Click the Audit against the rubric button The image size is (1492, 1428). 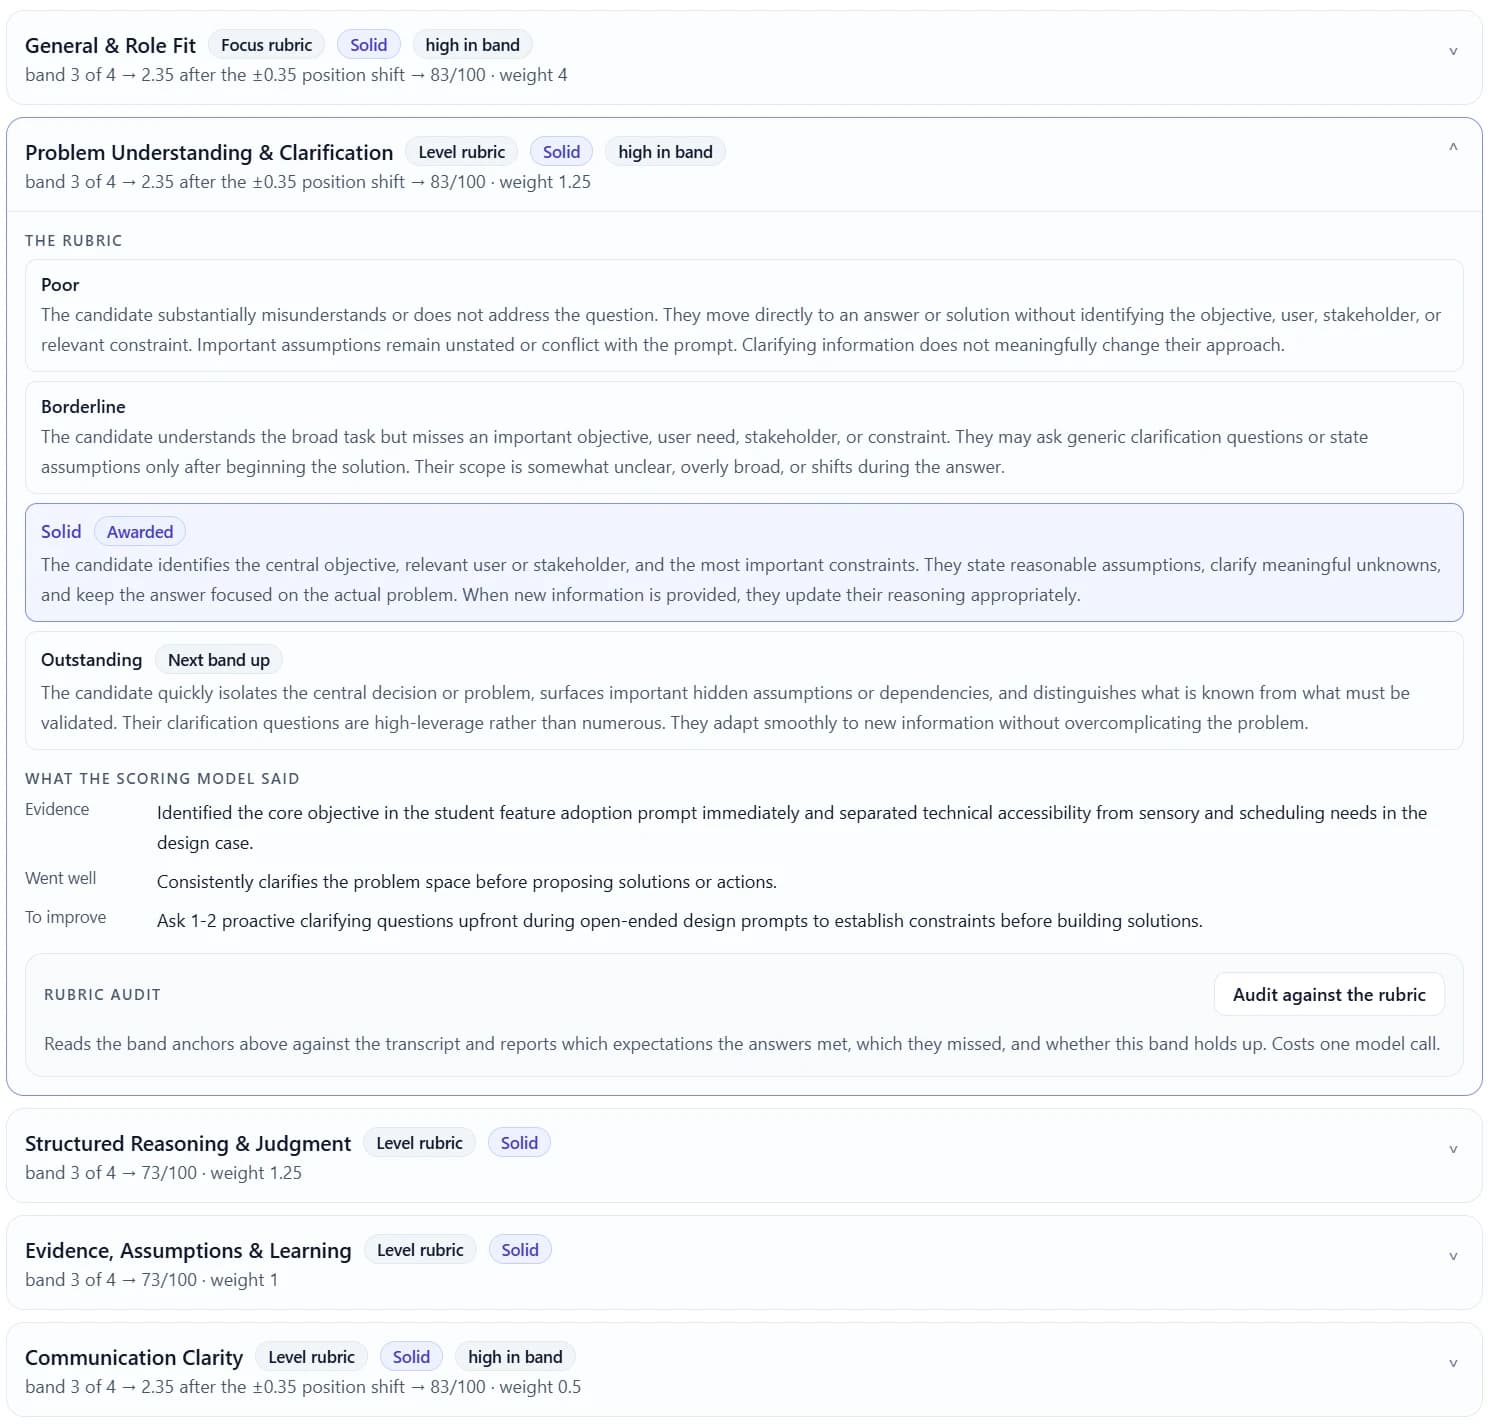click(x=1329, y=994)
